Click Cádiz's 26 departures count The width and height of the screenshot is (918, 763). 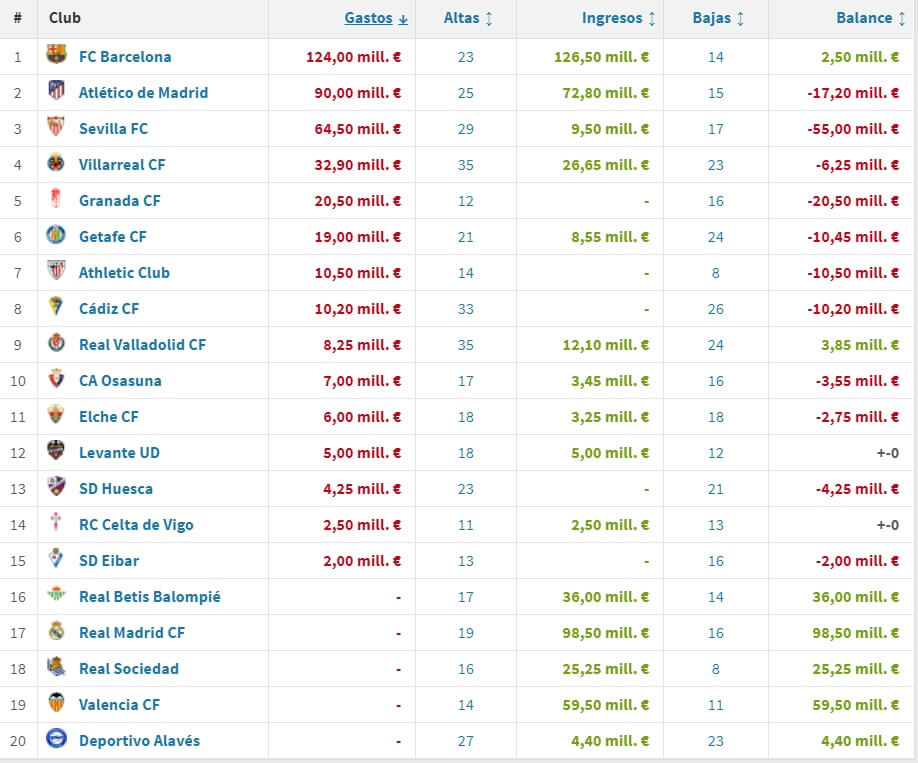pos(715,309)
